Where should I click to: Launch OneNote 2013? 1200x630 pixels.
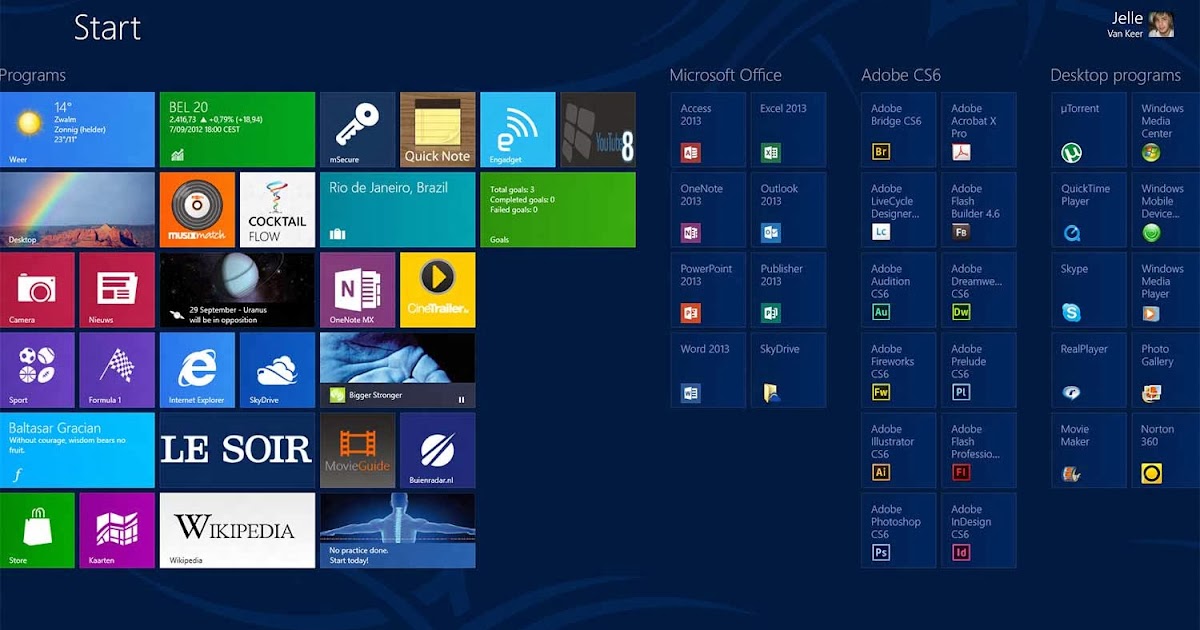point(708,210)
